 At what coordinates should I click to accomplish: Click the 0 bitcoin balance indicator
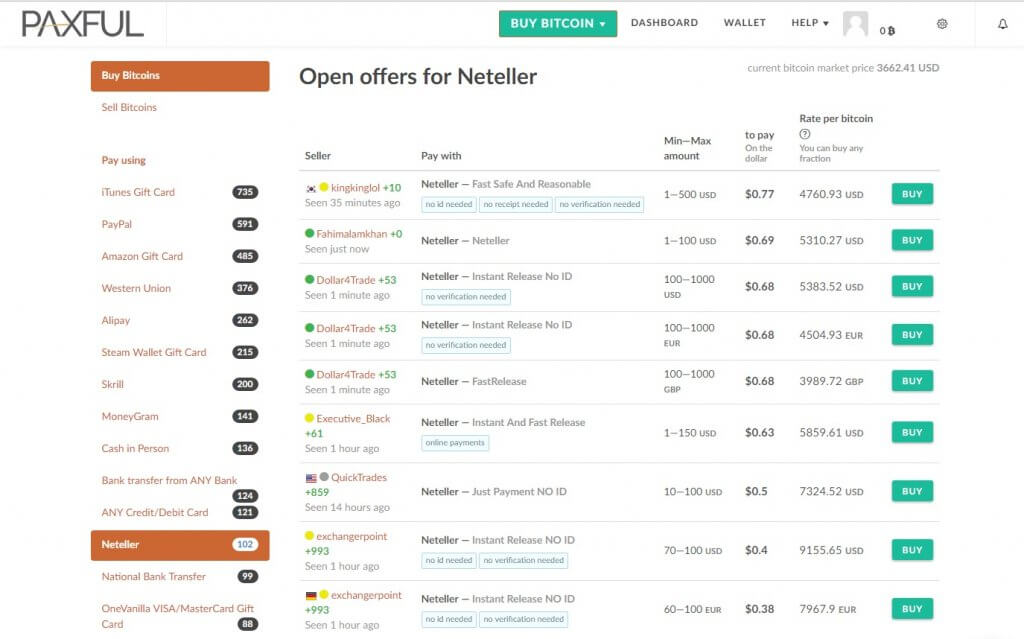887,31
